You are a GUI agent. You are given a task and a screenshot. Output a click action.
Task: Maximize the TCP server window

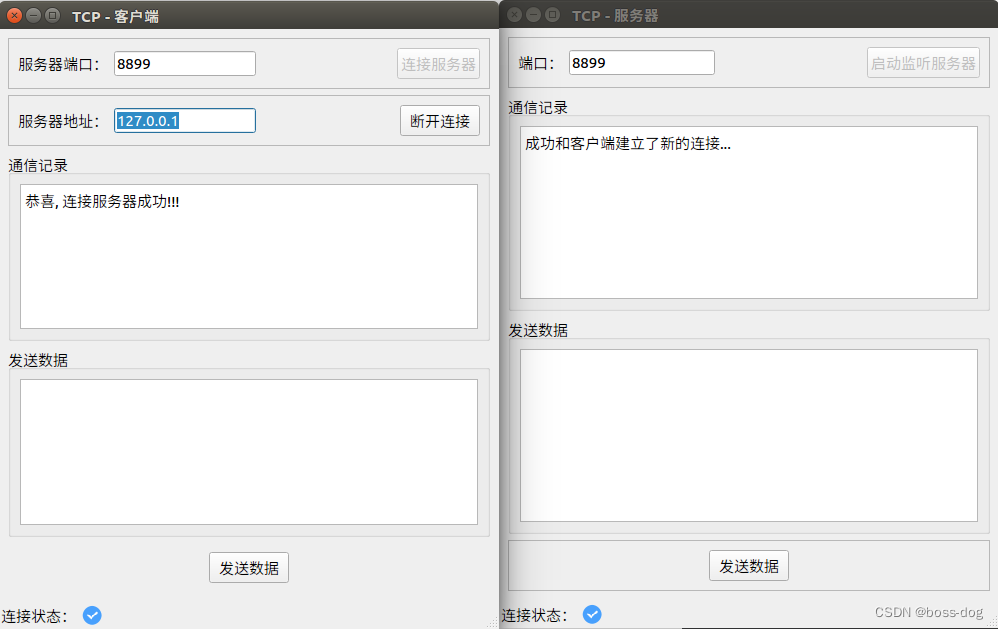coord(552,15)
